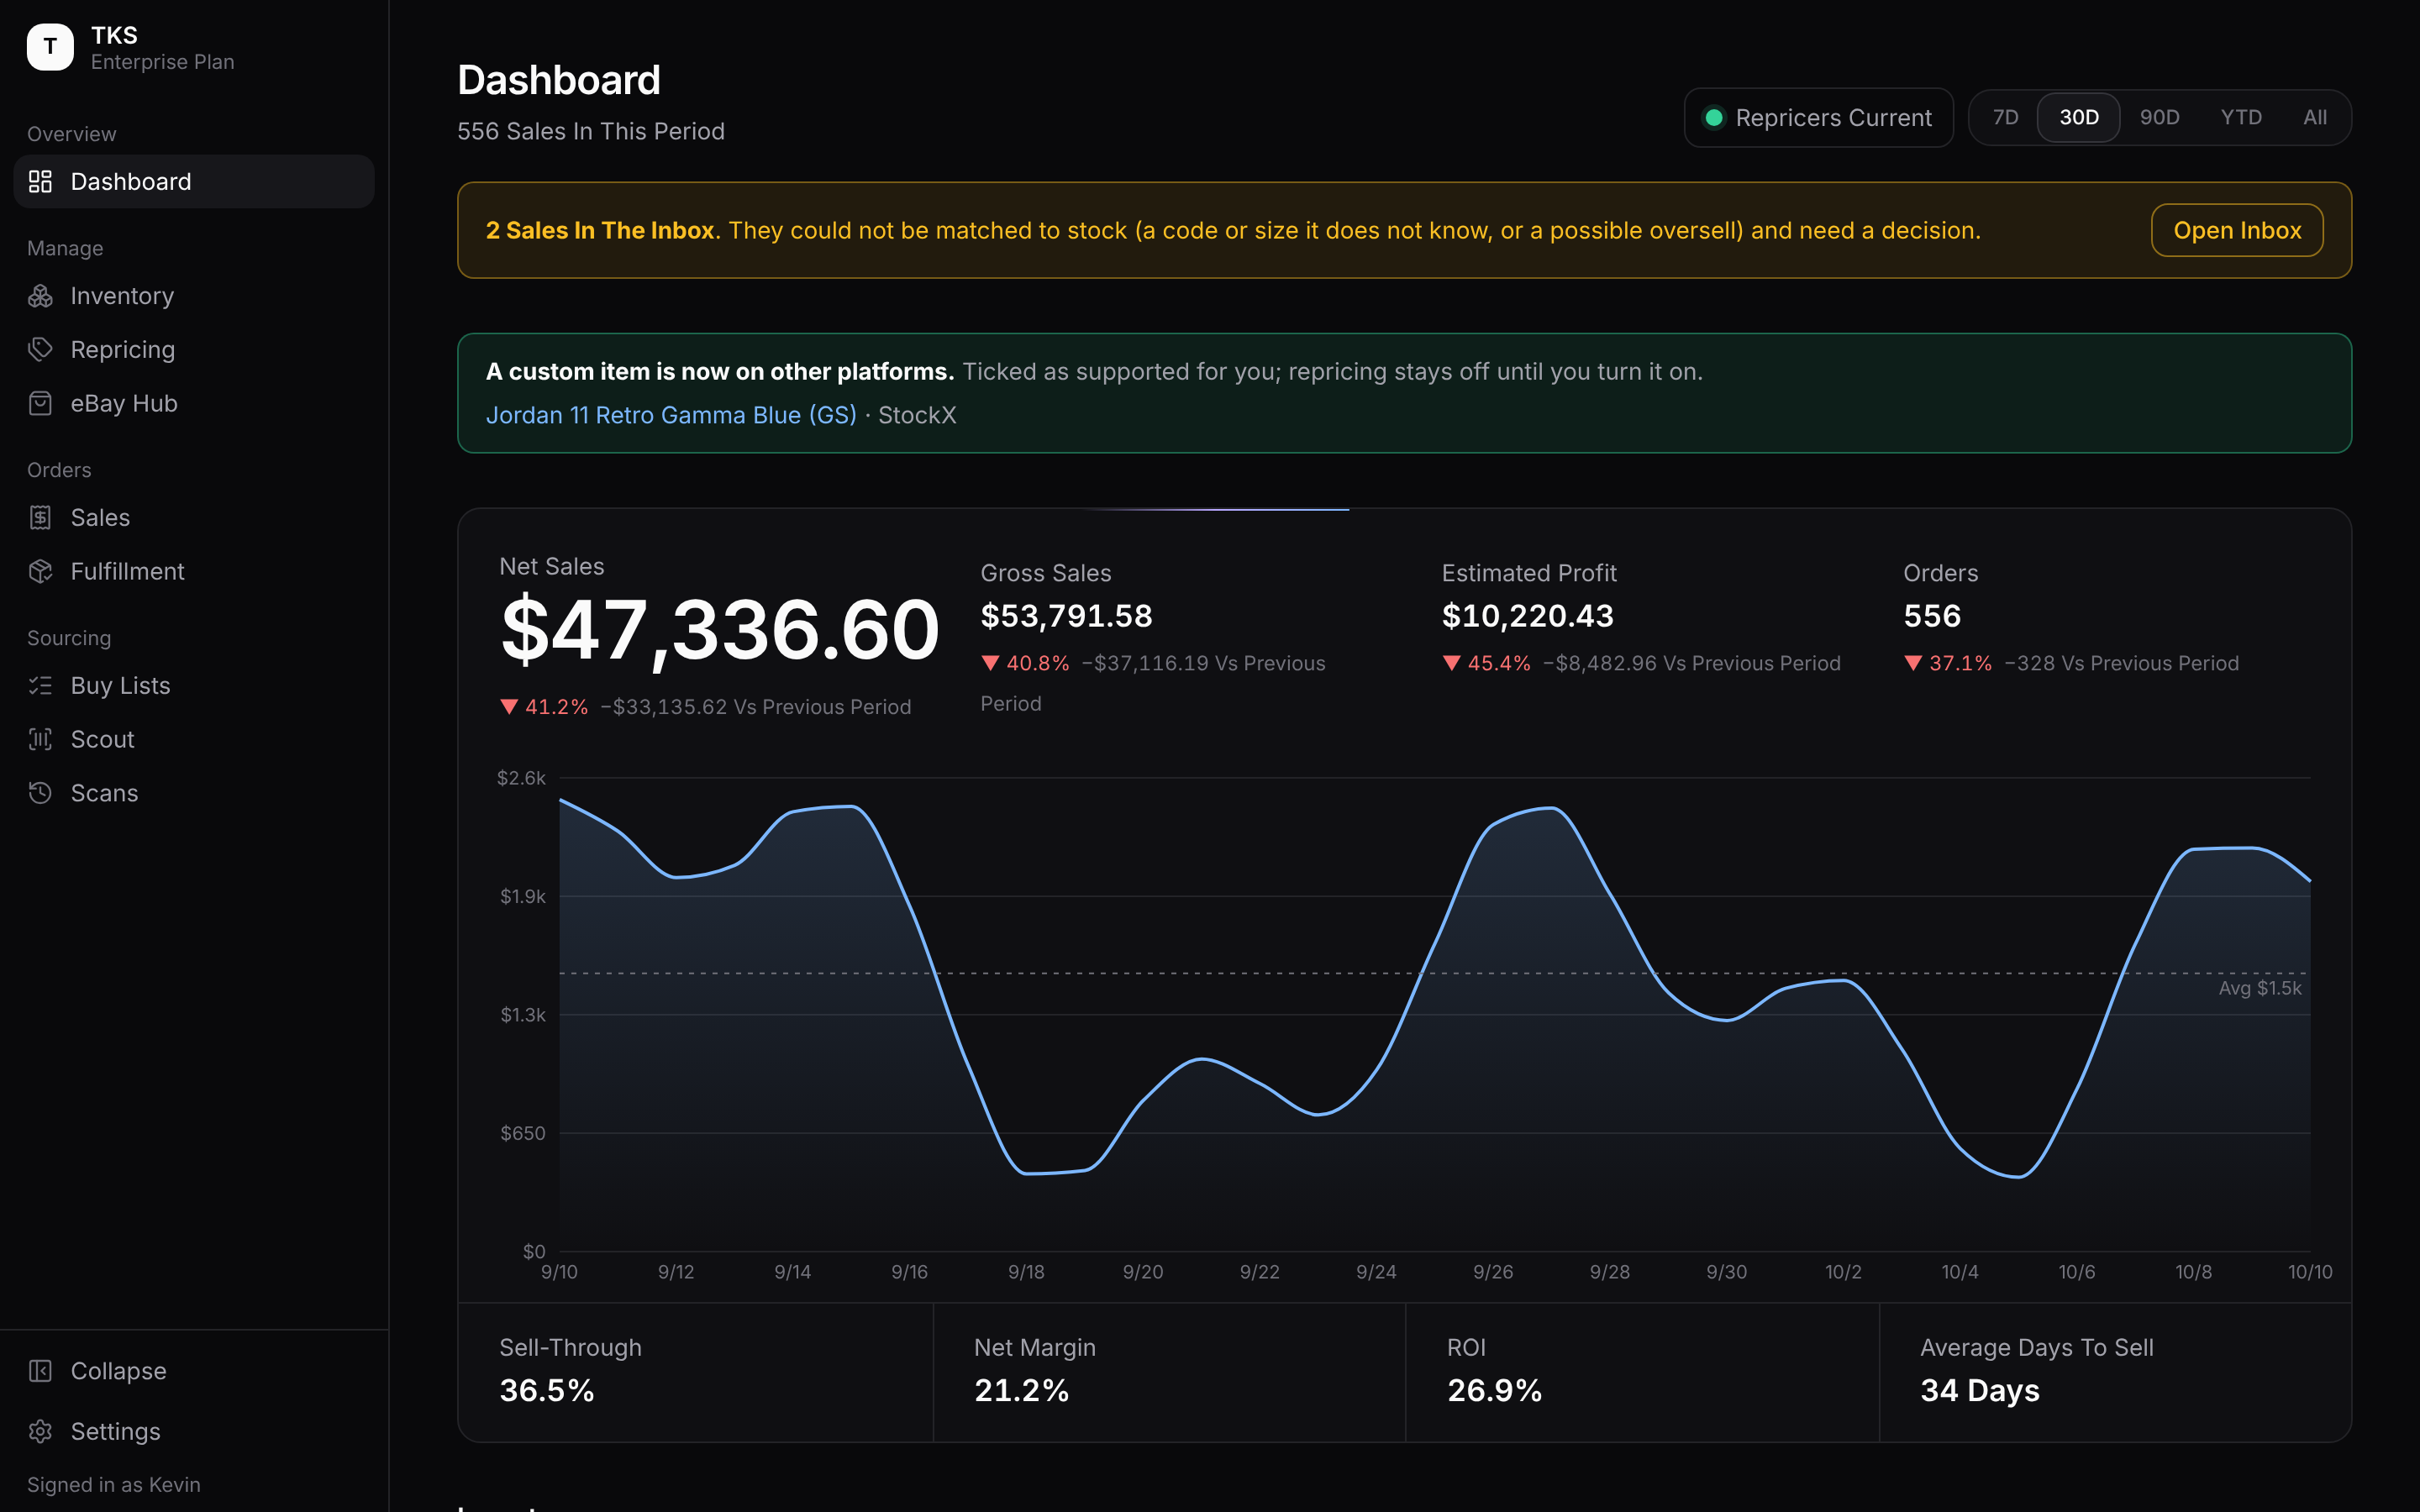Click the Dashboard grid icon in sidebar
Image resolution: width=2420 pixels, height=1512 pixels.
(x=40, y=181)
